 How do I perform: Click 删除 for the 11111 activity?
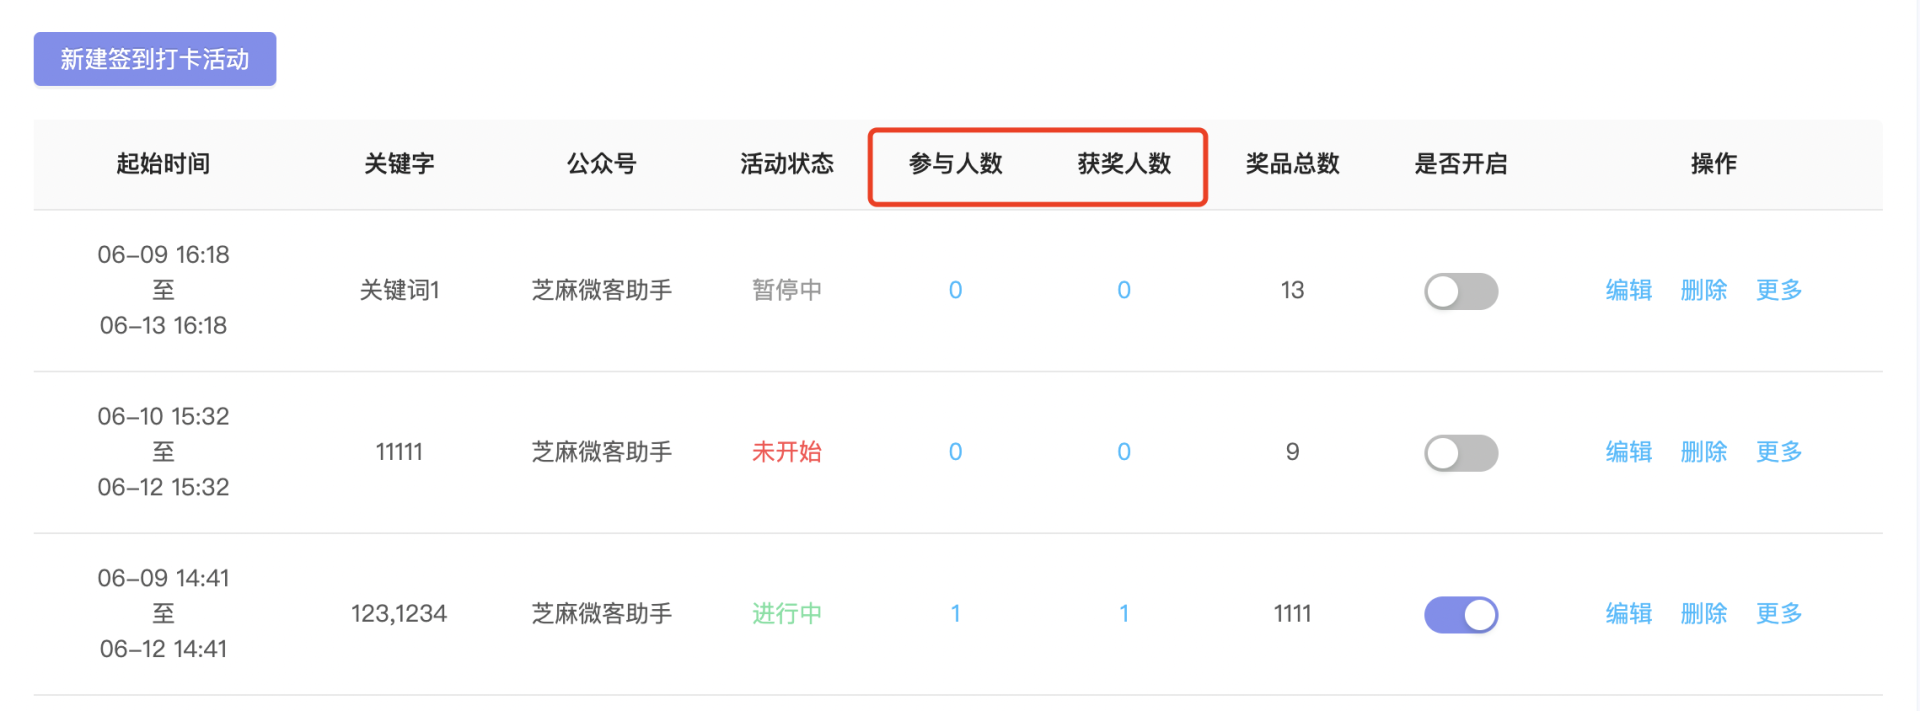[x=1704, y=452]
